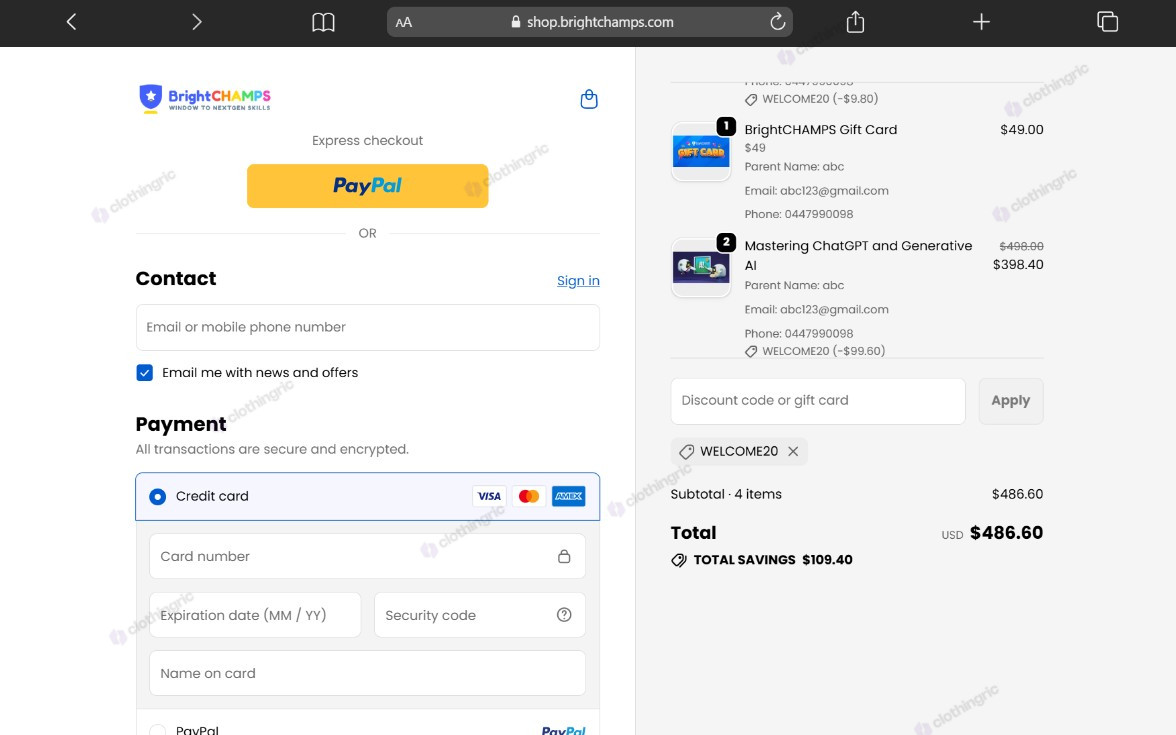Click the Mastering ChatGPT and Generative AI title
1176x735 pixels.
point(858,256)
